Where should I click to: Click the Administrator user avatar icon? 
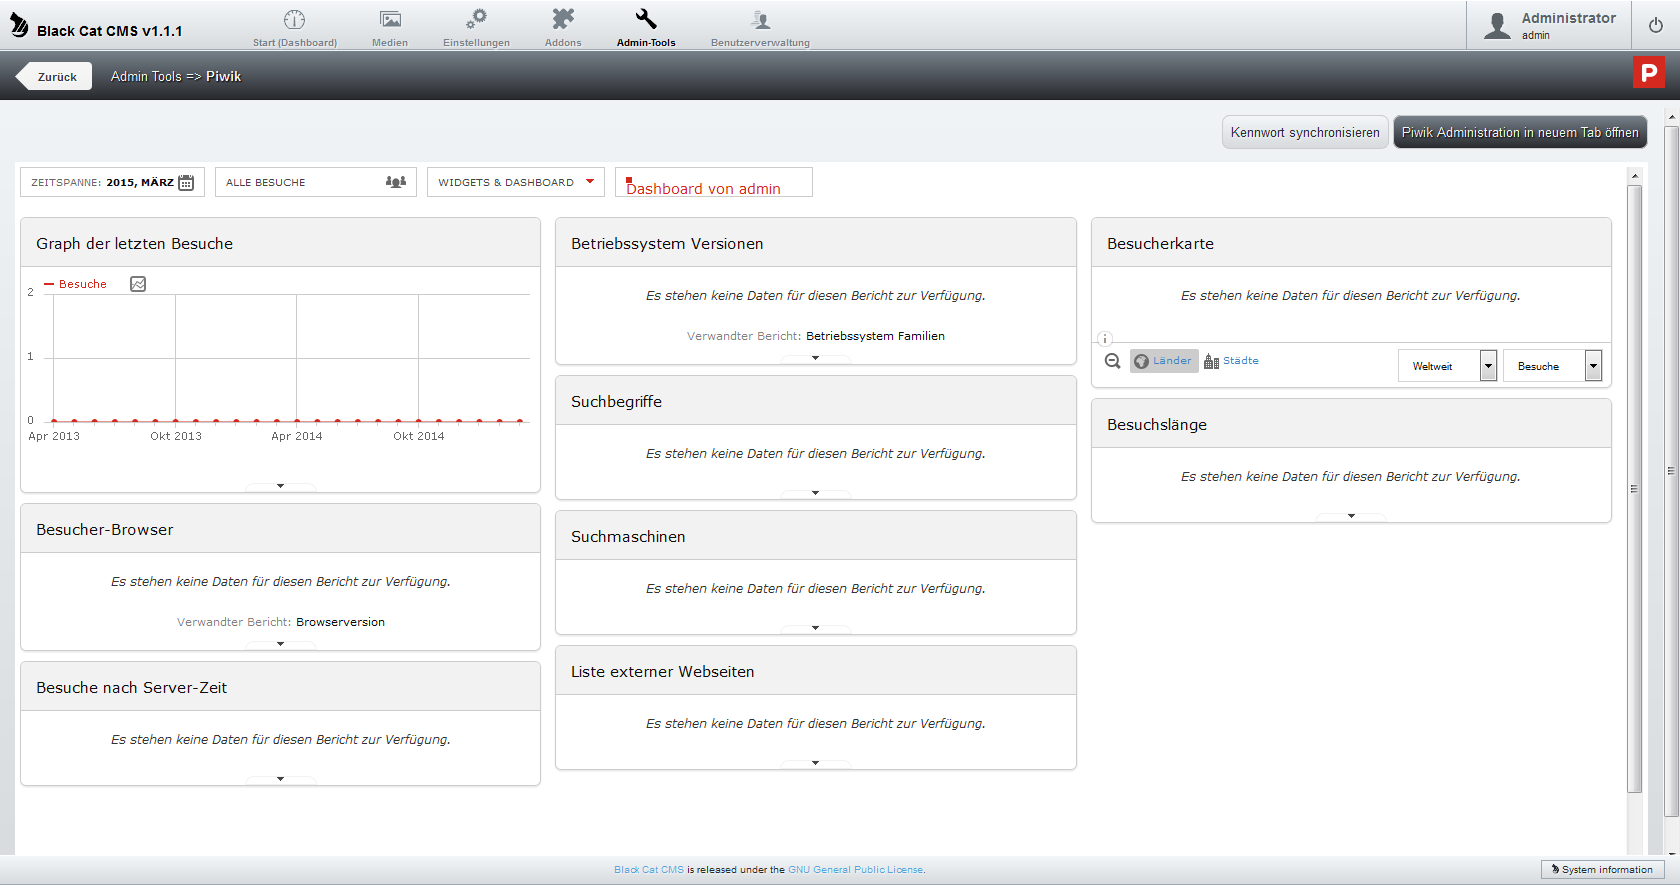point(1497,25)
